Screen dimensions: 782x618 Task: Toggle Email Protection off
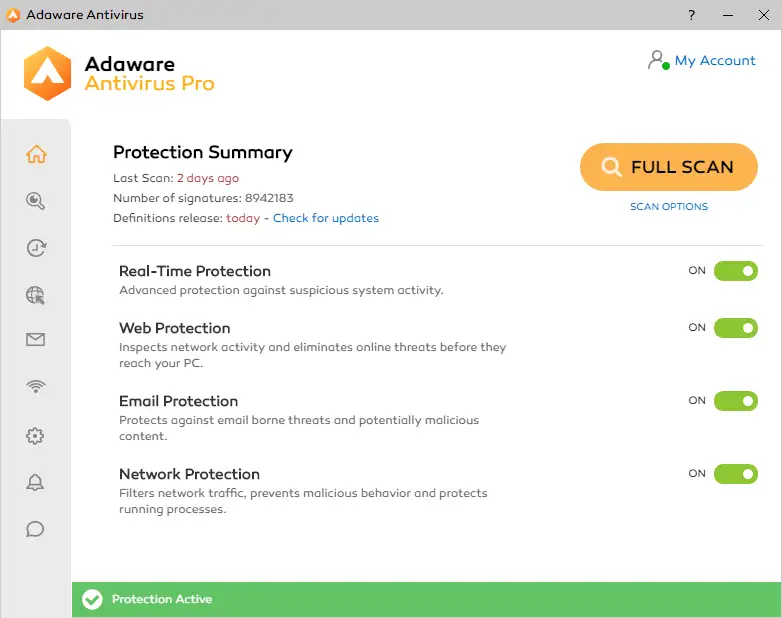click(x=735, y=401)
